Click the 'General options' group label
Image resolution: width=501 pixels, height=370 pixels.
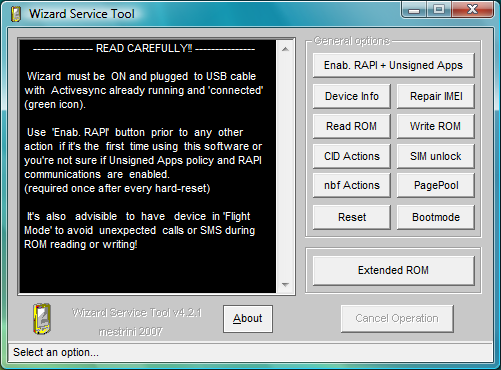click(x=352, y=41)
